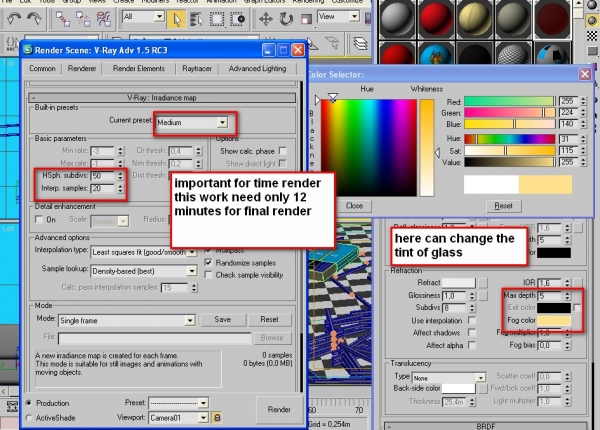Open Select by Name list tool
The image size is (600, 430).
196,19
